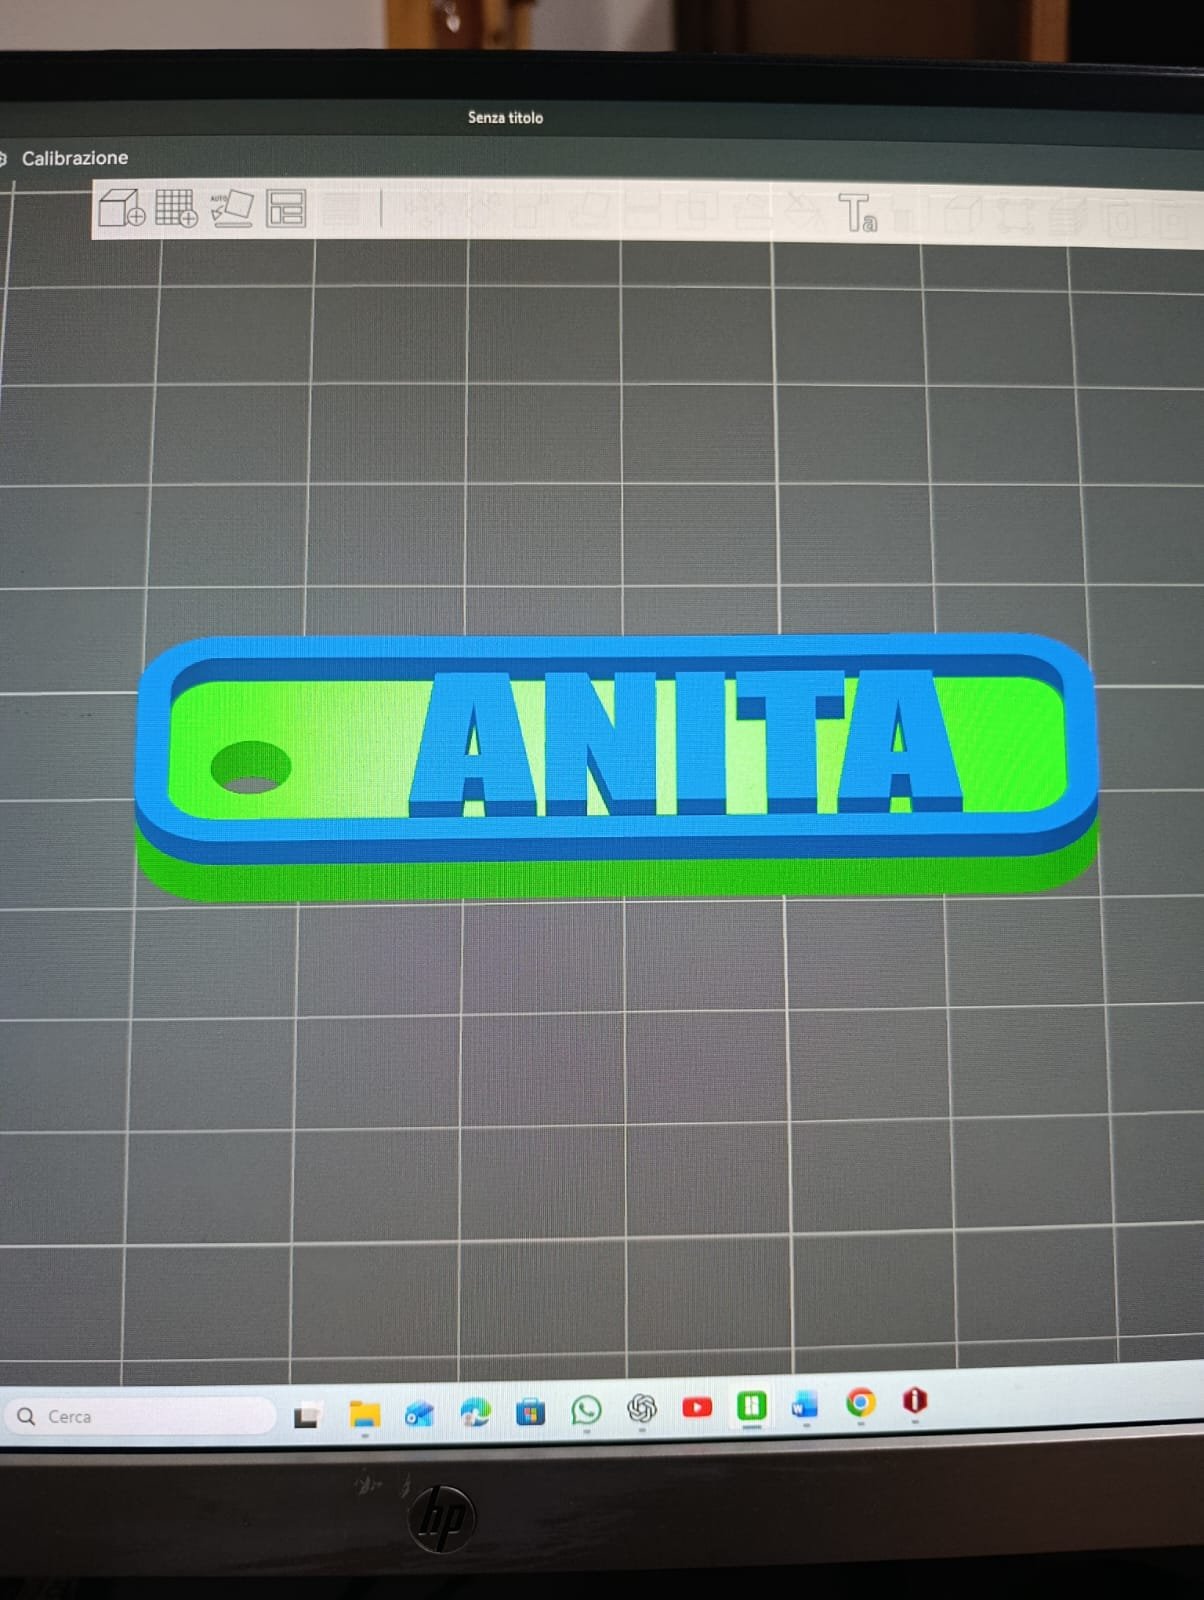Click the green Bambu Studio taskbar icon
The image size is (1204, 1600).
752,1406
